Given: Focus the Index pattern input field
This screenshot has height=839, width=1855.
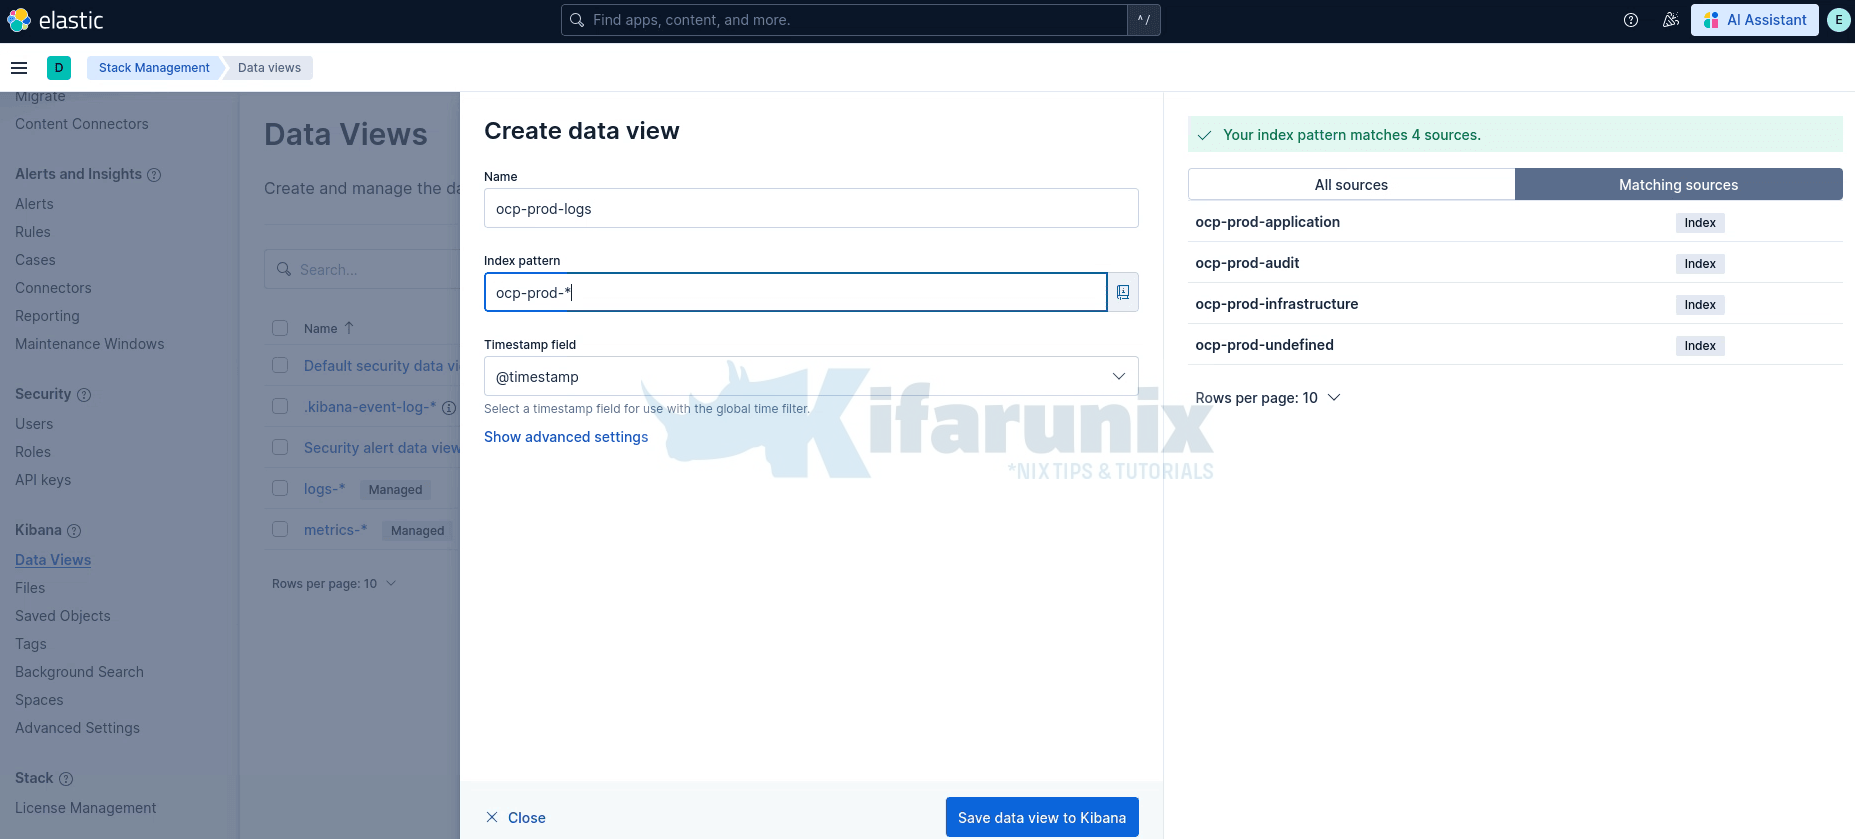Looking at the screenshot, I should (x=796, y=292).
